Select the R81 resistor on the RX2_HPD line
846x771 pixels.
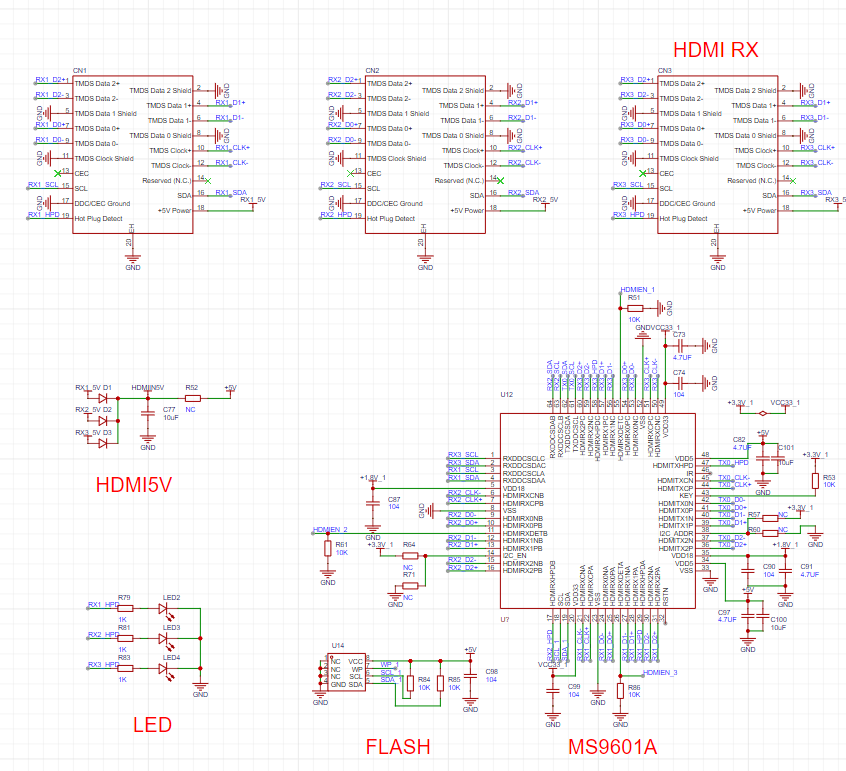[125, 638]
